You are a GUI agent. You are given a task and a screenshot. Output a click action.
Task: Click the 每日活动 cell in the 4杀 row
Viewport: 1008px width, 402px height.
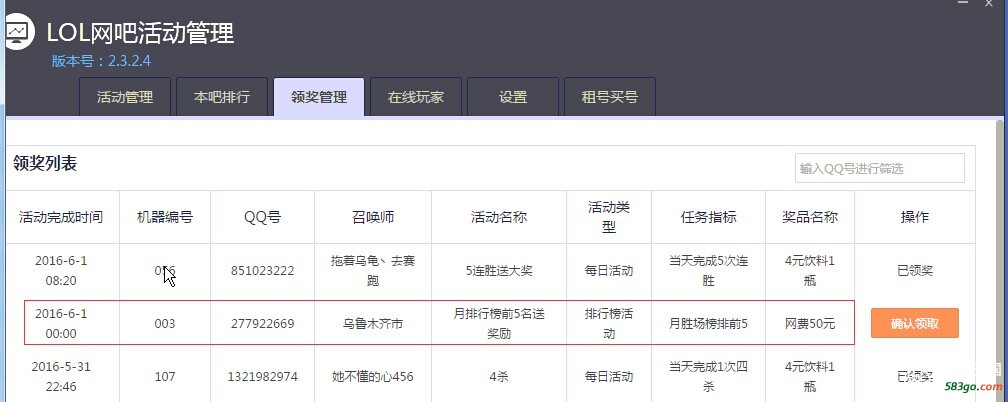[609, 376]
